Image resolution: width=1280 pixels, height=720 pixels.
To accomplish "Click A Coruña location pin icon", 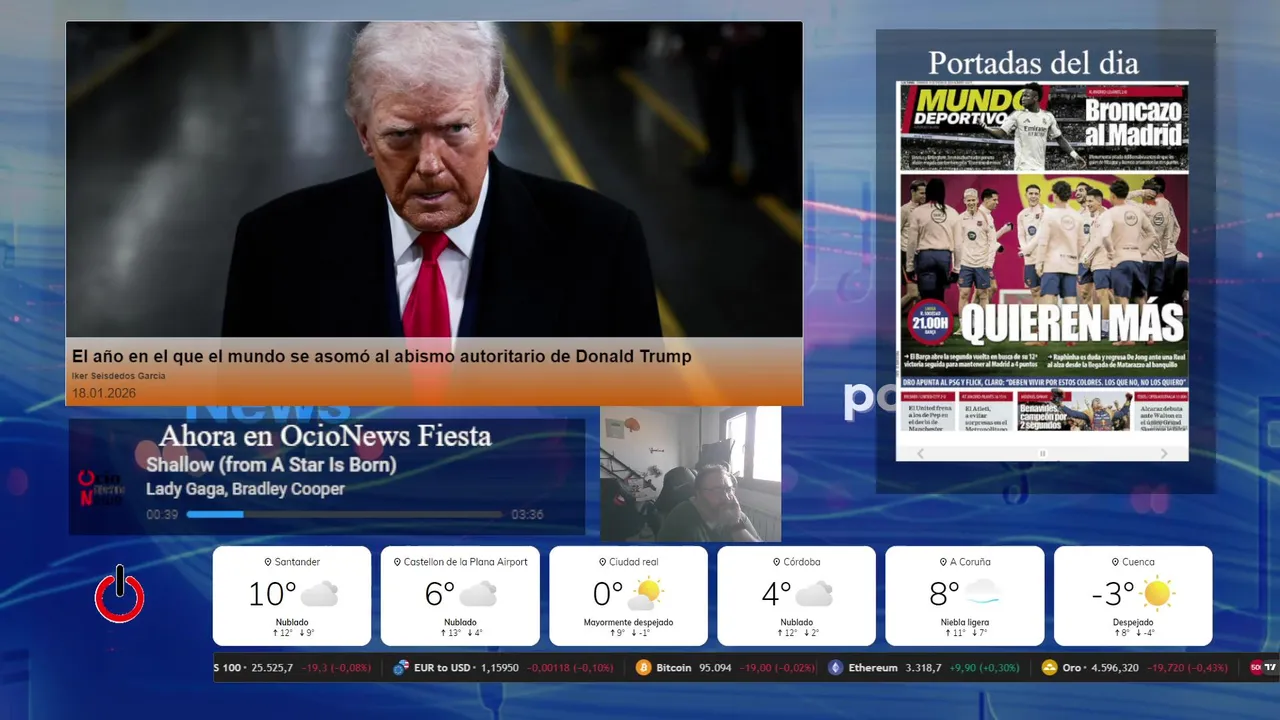I will pyautogui.click(x=942, y=562).
